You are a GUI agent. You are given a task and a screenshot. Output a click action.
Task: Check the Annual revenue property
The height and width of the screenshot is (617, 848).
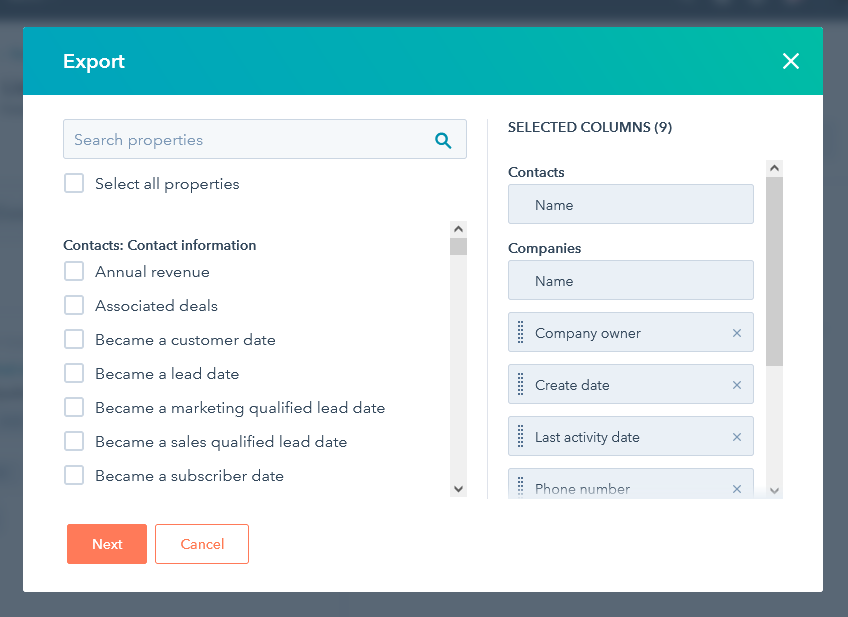pyautogui.click(x=73, y=271)
